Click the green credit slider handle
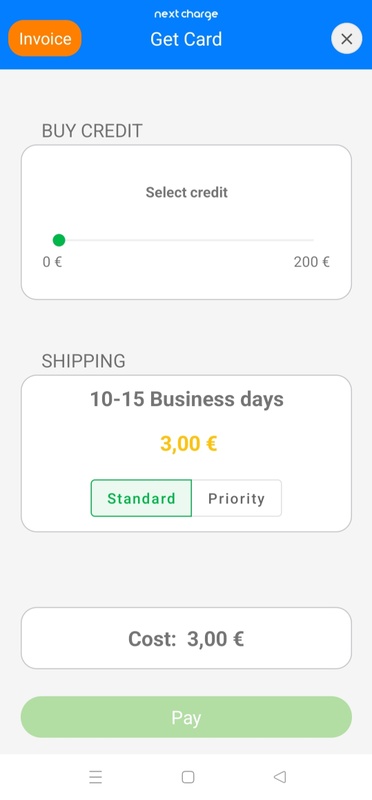 tap(59, 240)
